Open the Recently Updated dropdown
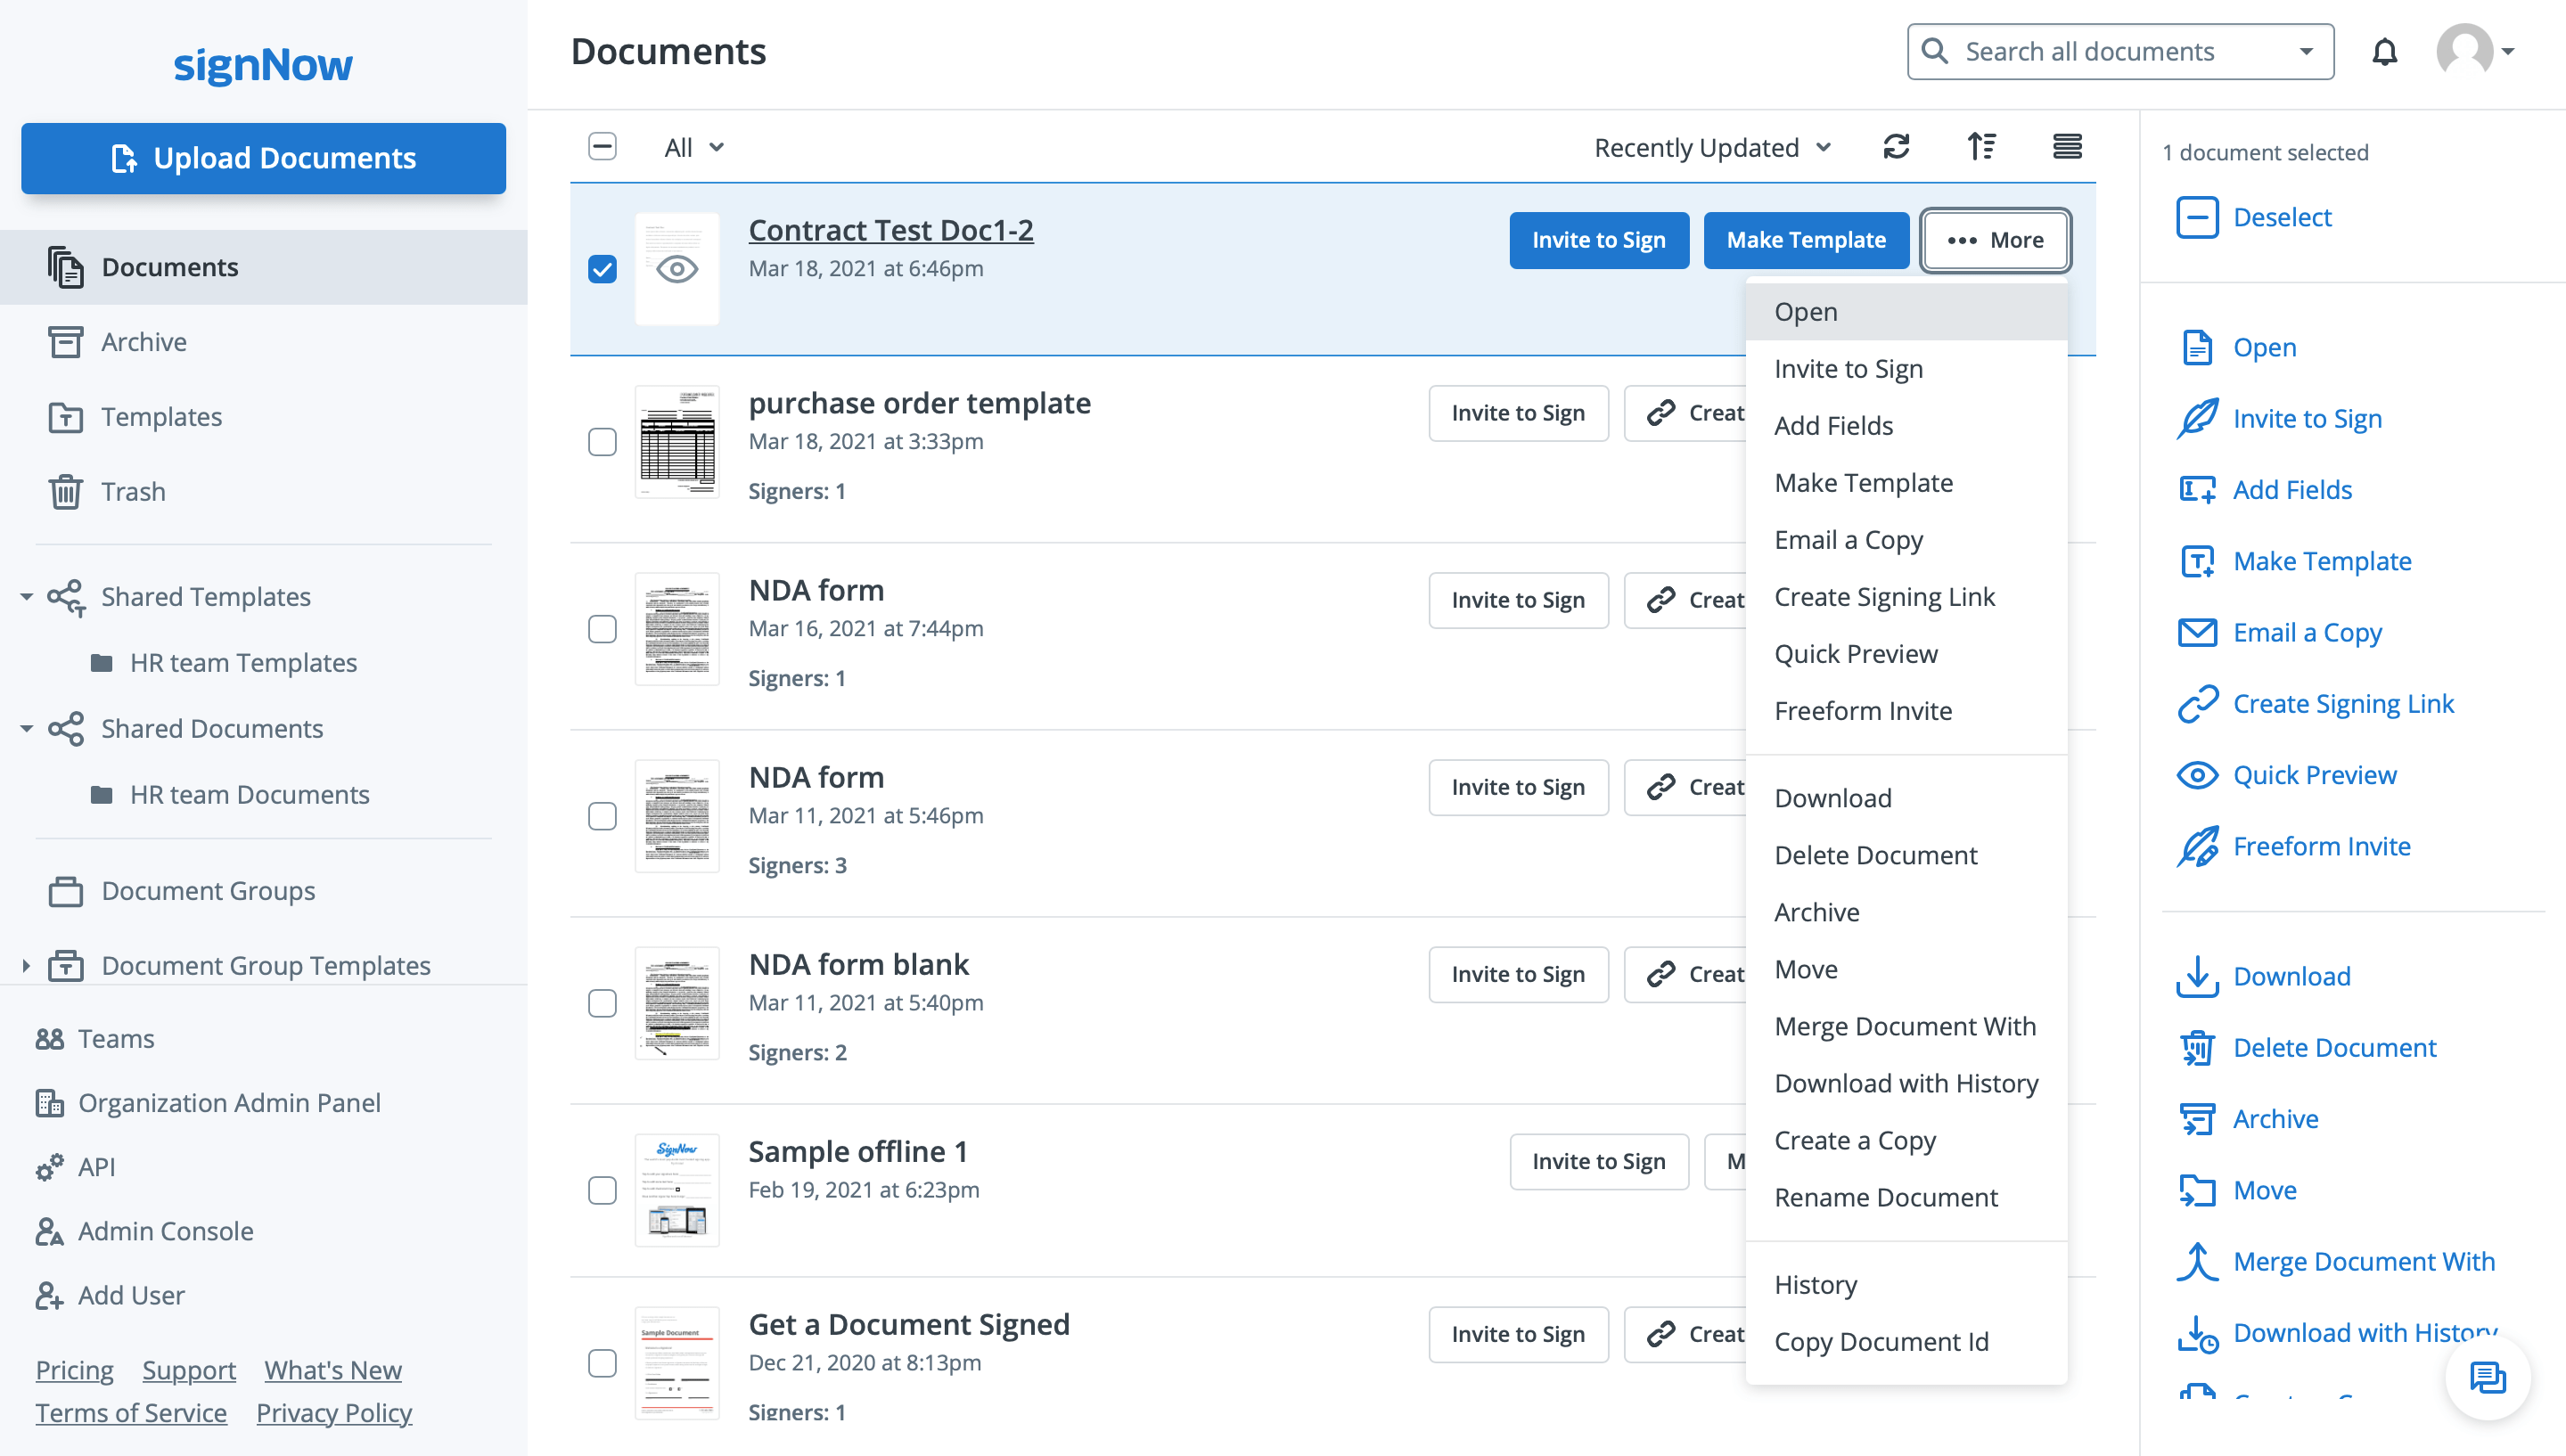This screenshot has width=2566, height=1456. point(1711,146)
